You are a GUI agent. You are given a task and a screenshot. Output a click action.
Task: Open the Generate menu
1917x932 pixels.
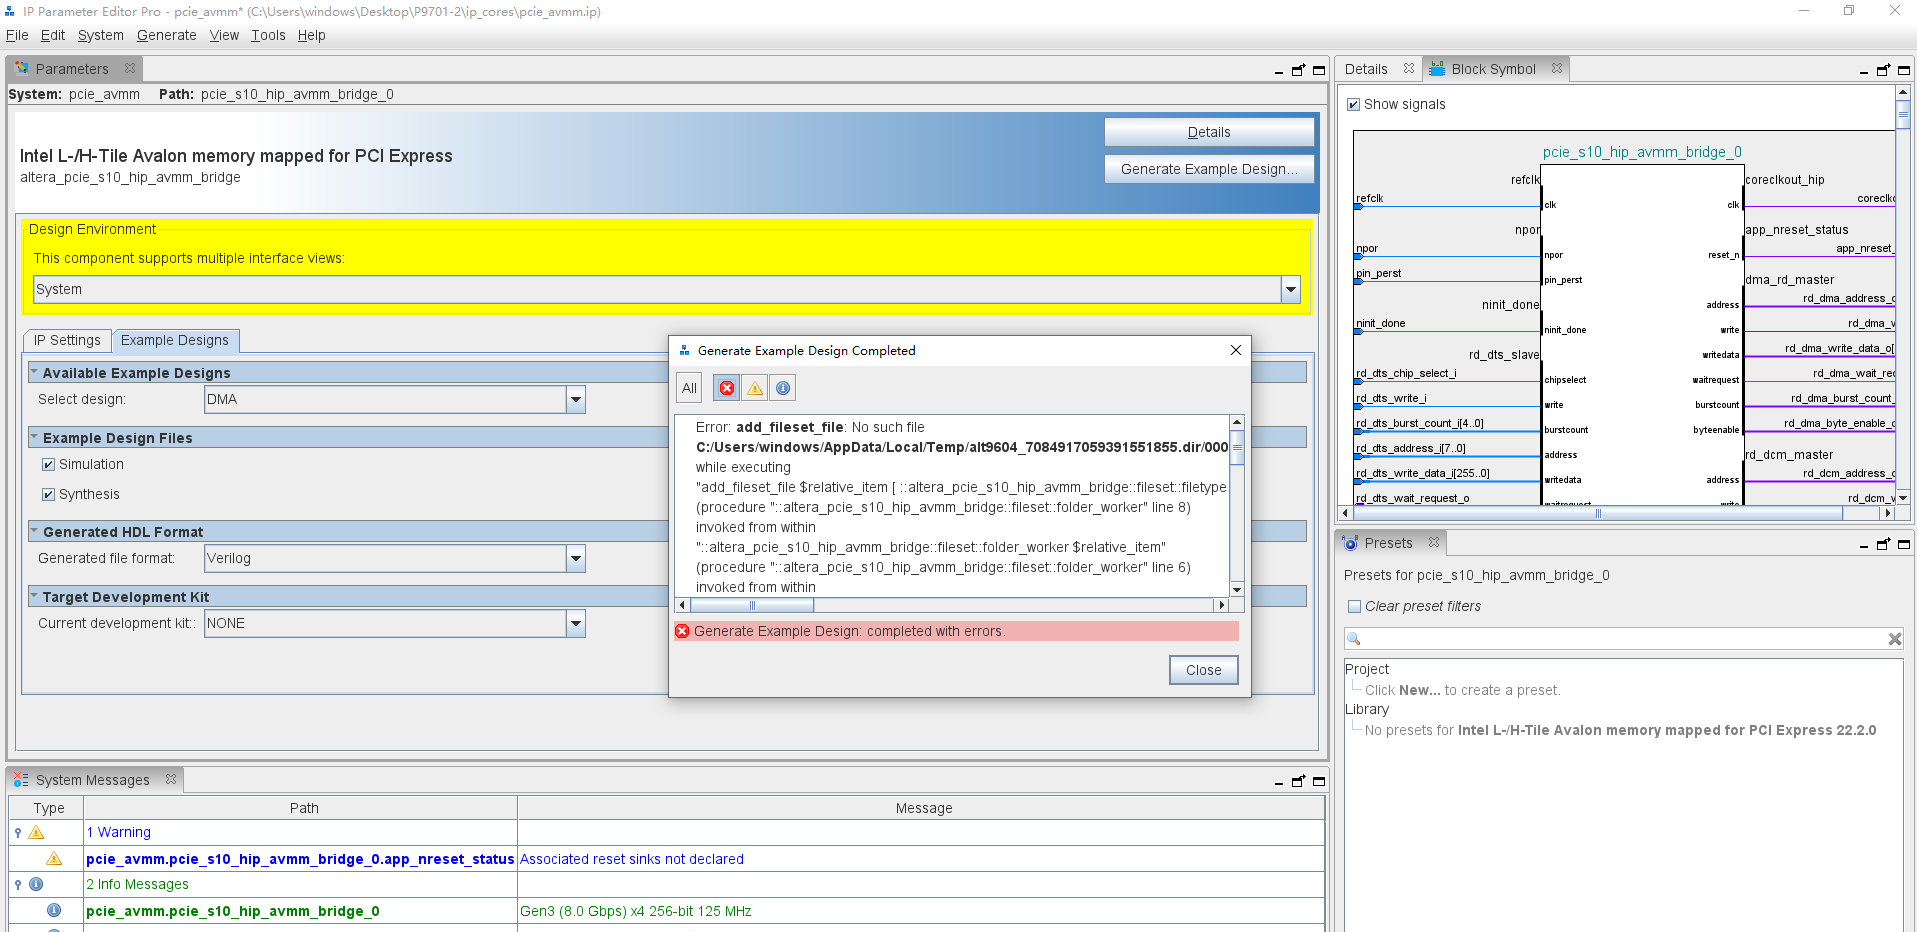click(166, 35)
